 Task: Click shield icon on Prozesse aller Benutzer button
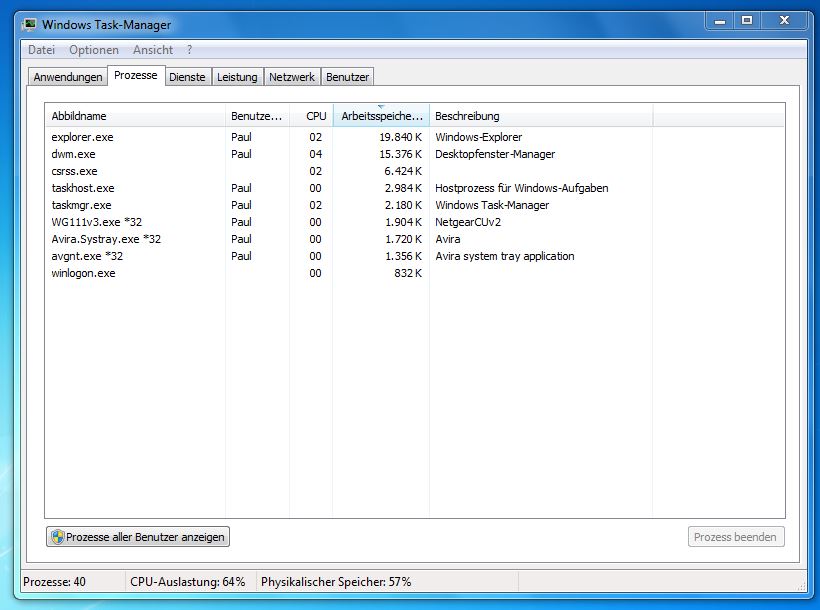[57, 537]
